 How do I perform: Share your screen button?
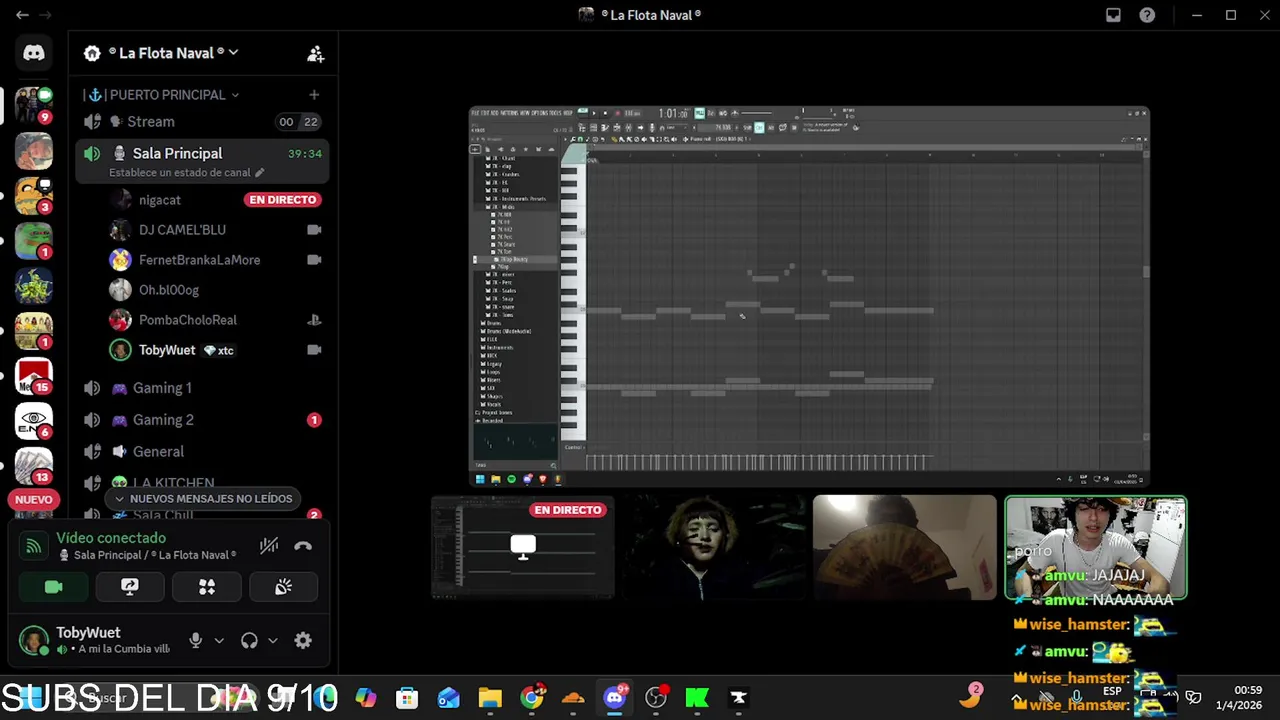[x=130, y=587]
